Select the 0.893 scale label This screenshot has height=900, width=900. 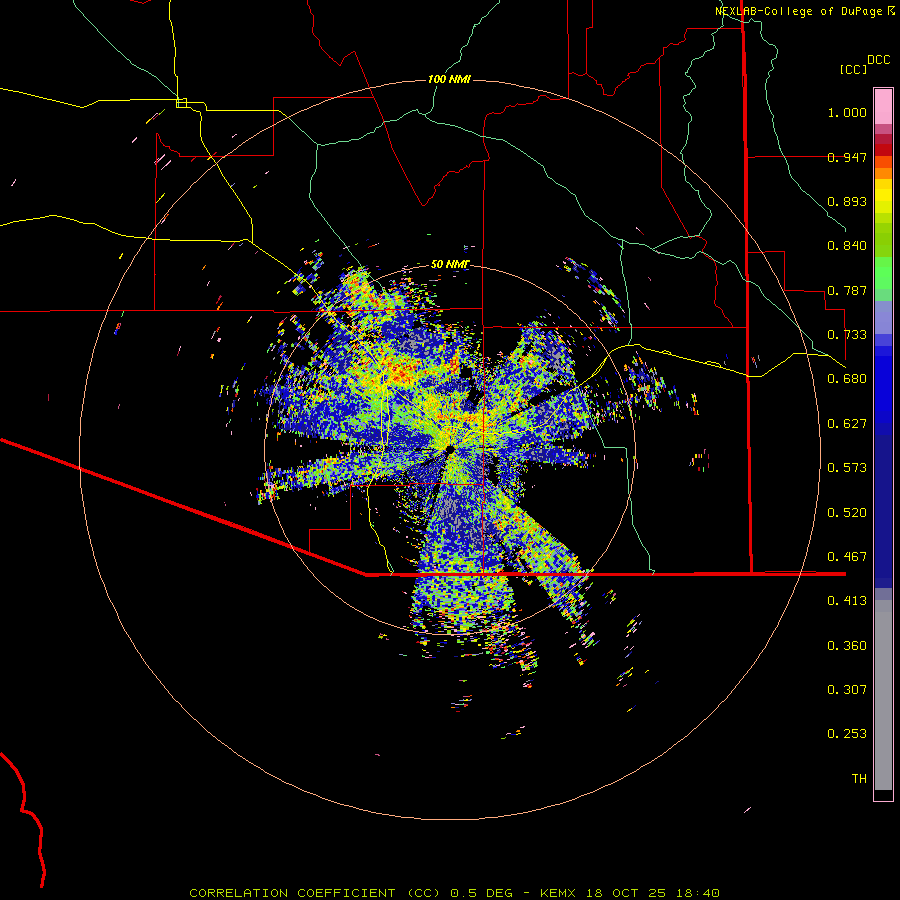click(x=847, y=201)
